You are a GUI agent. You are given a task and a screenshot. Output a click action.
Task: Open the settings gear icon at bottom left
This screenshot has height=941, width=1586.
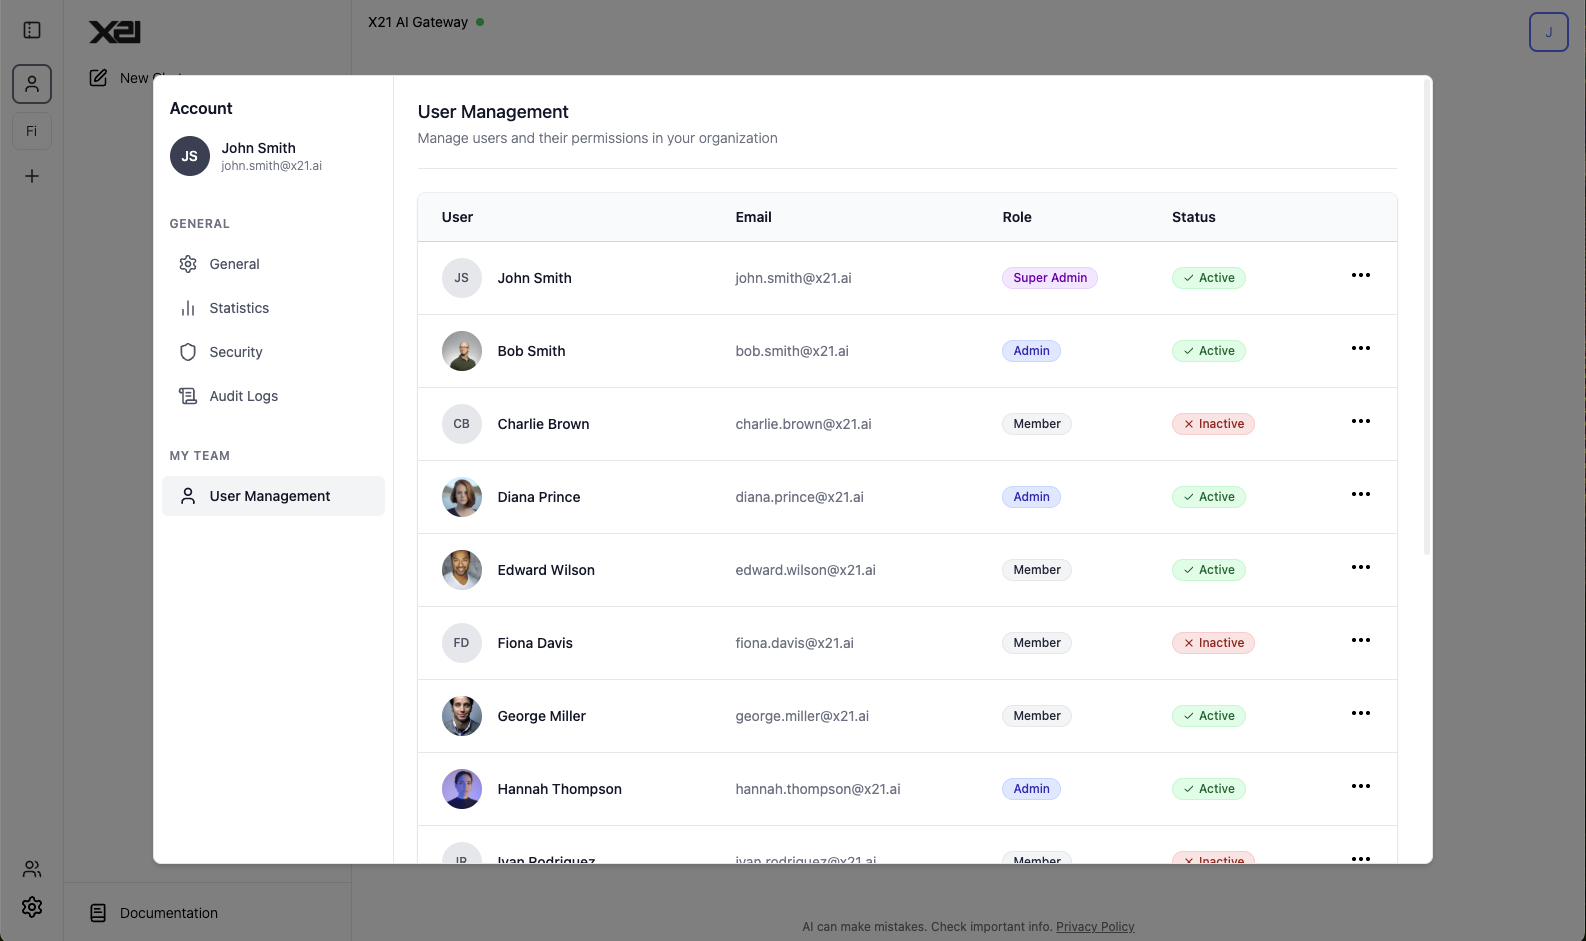click(32, 907)
